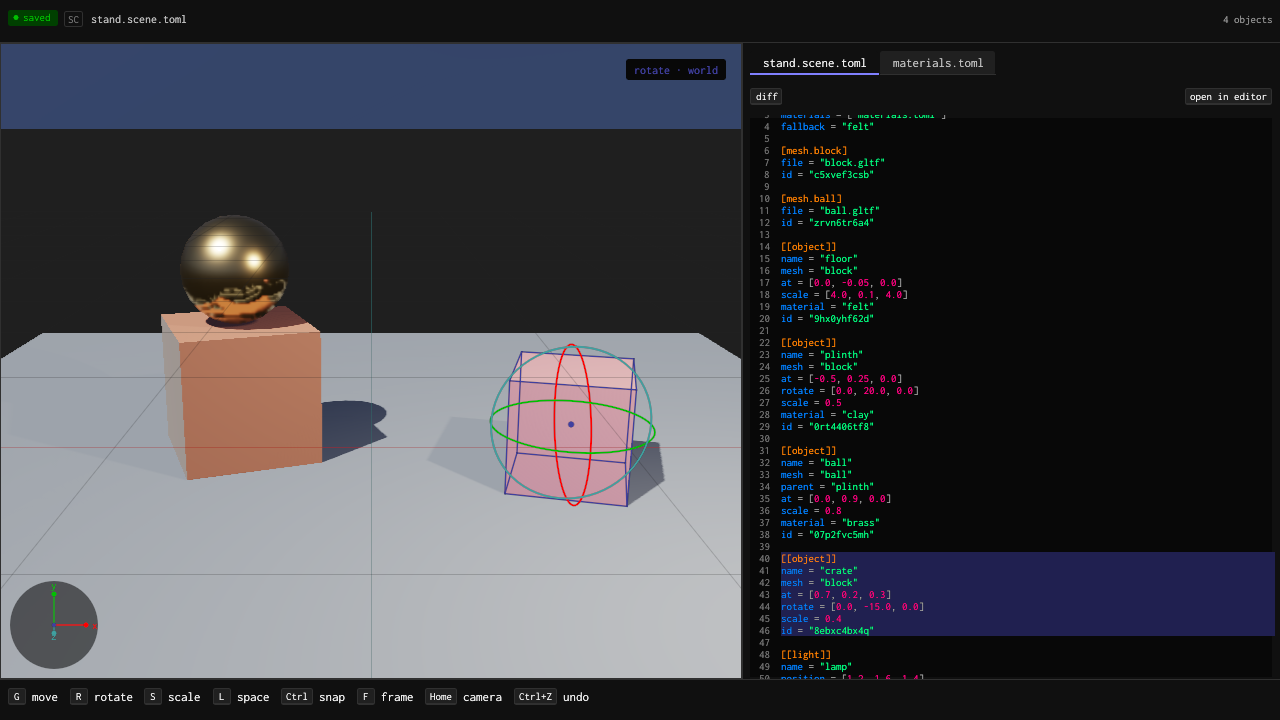Switch to the materials.toml tab

(938, 63)
